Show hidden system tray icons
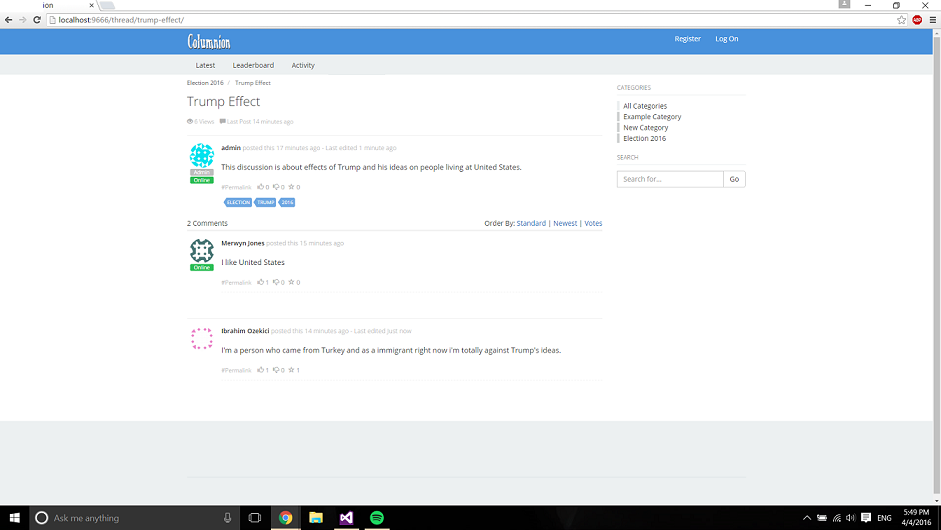The image size is (941, 530). 807,518
